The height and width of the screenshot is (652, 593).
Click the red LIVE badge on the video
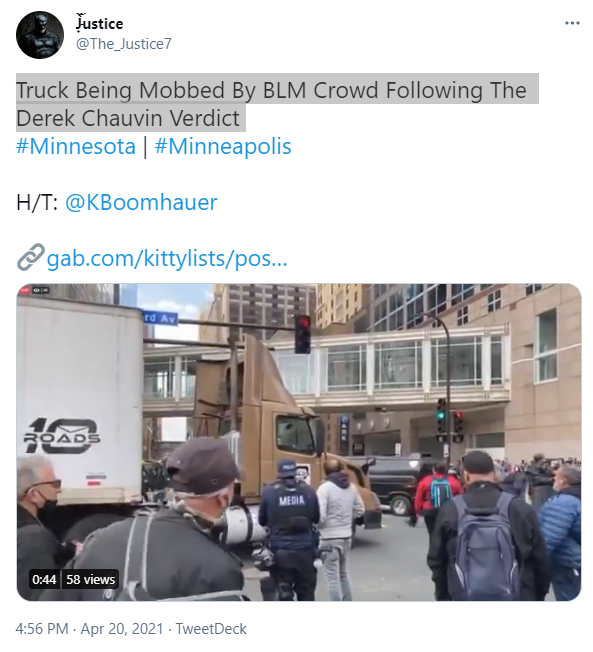pos(25,290)
